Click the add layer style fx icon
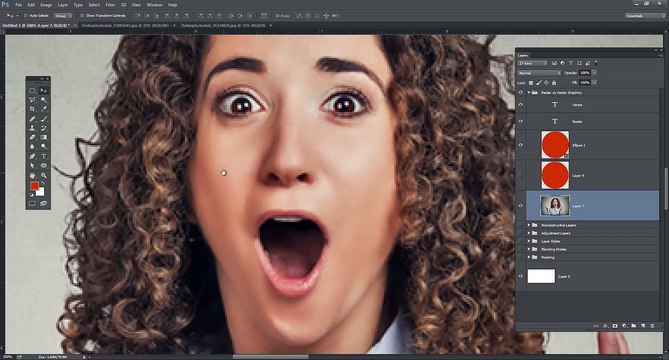This screenshot has height=360, width=669. [x=605, y=326]
